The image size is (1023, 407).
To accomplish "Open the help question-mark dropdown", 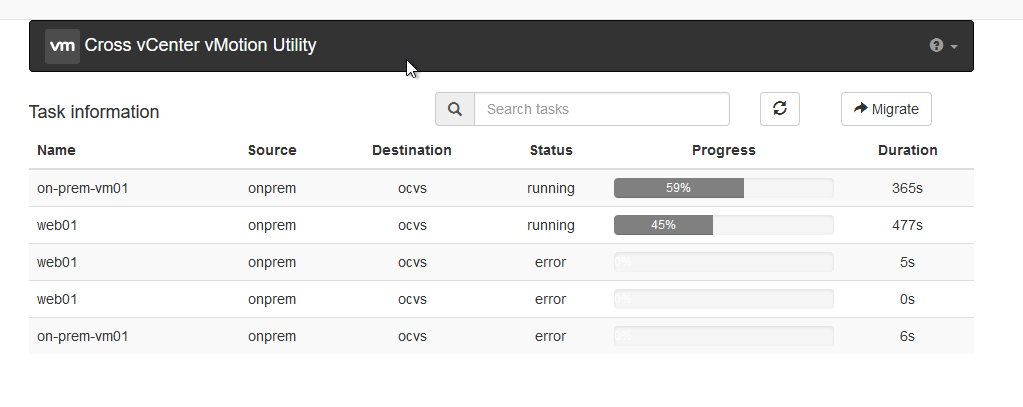I will pyautogui.click(x=943, y=46).
